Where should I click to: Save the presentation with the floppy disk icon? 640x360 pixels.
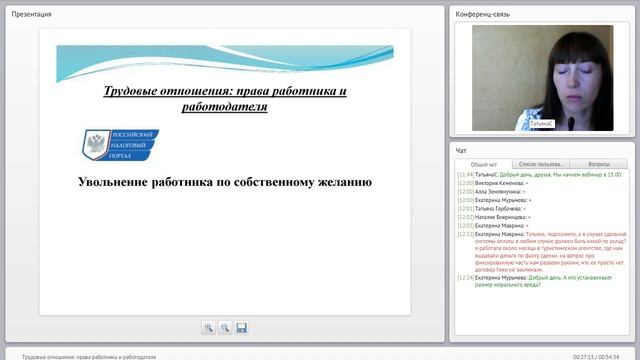[x=242, y=328]
